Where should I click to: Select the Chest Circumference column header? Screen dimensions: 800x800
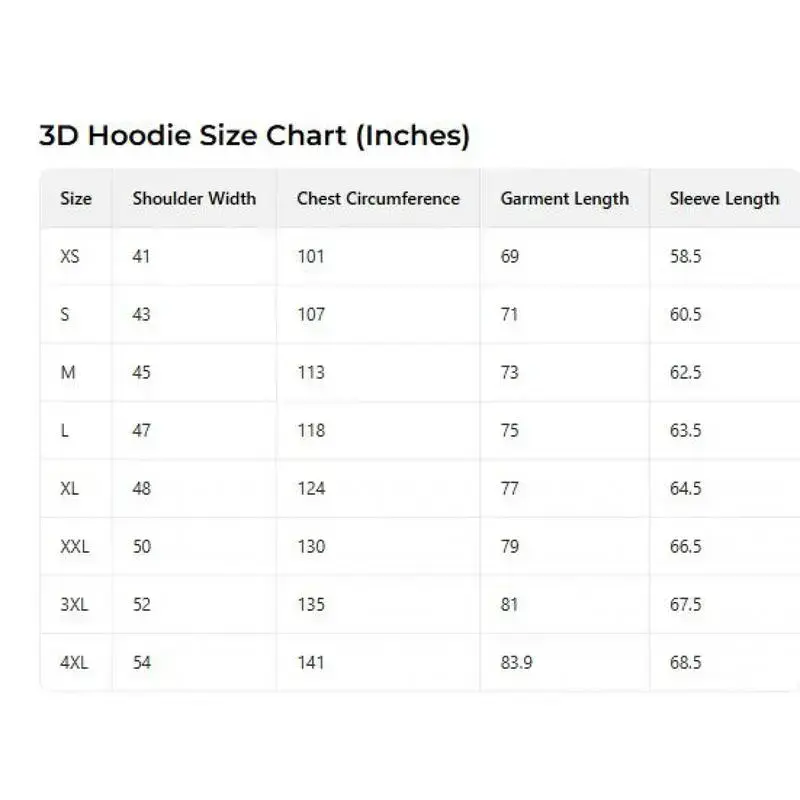coord(378,198)
